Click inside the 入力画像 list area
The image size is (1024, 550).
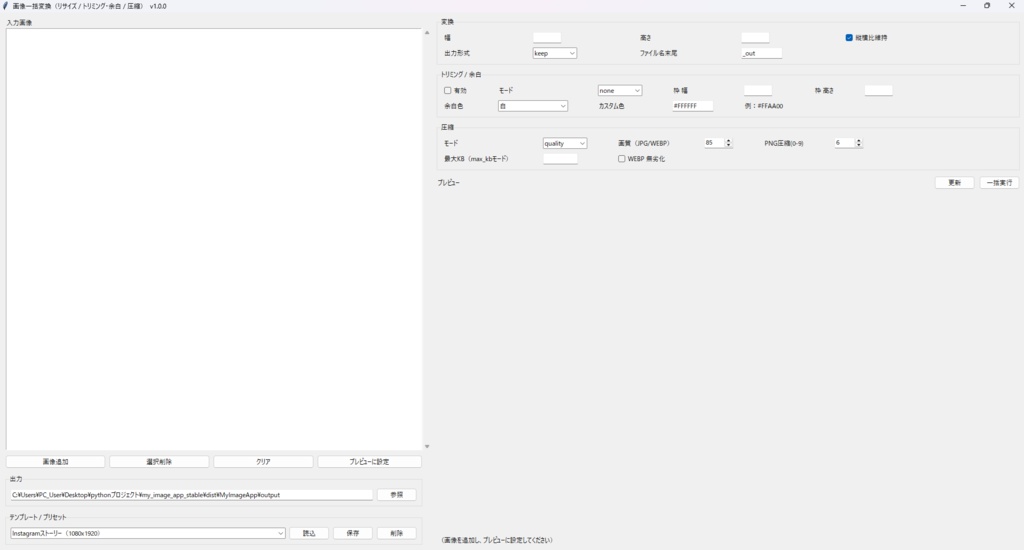214,238
